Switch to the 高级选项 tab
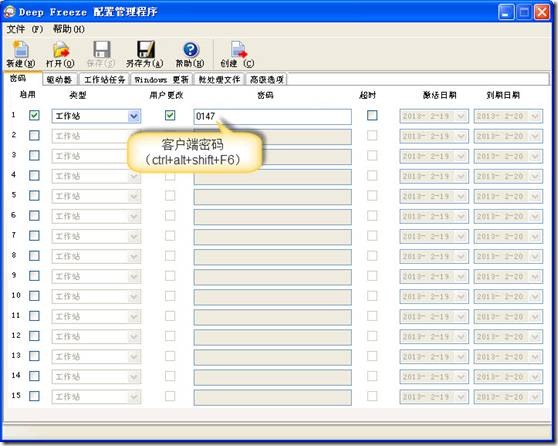This screenshot has width=558, height=446. (267, 79)
